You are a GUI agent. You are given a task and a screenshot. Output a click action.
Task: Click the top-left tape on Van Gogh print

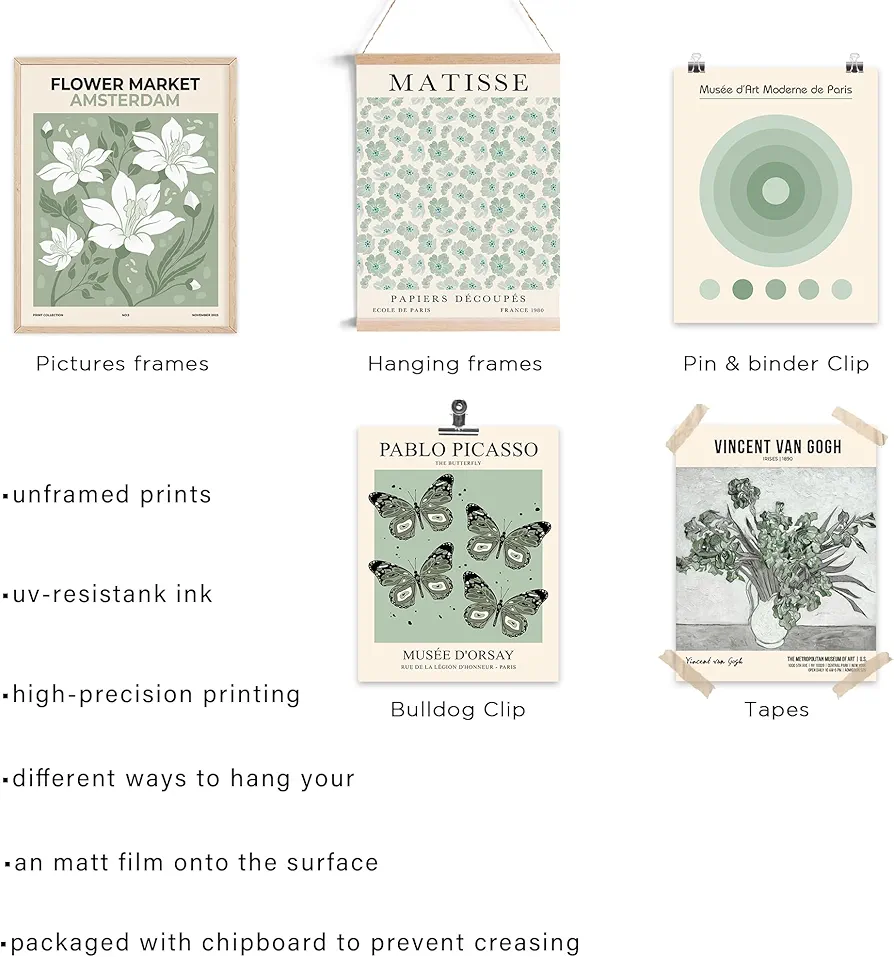tap(688, 427)
